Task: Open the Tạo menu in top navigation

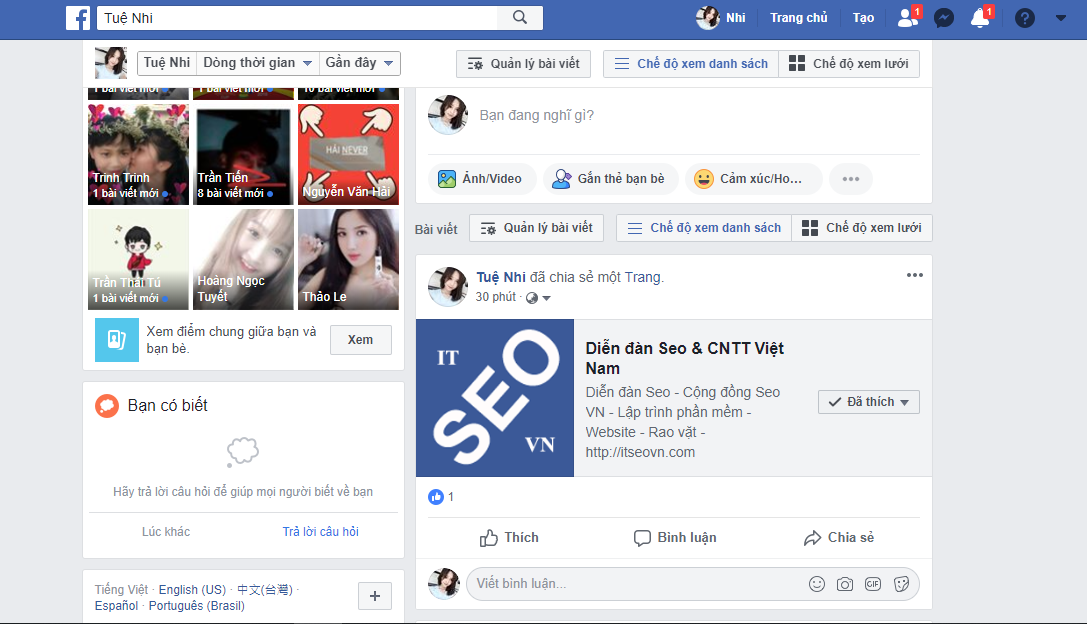Action: pos(863,18)
